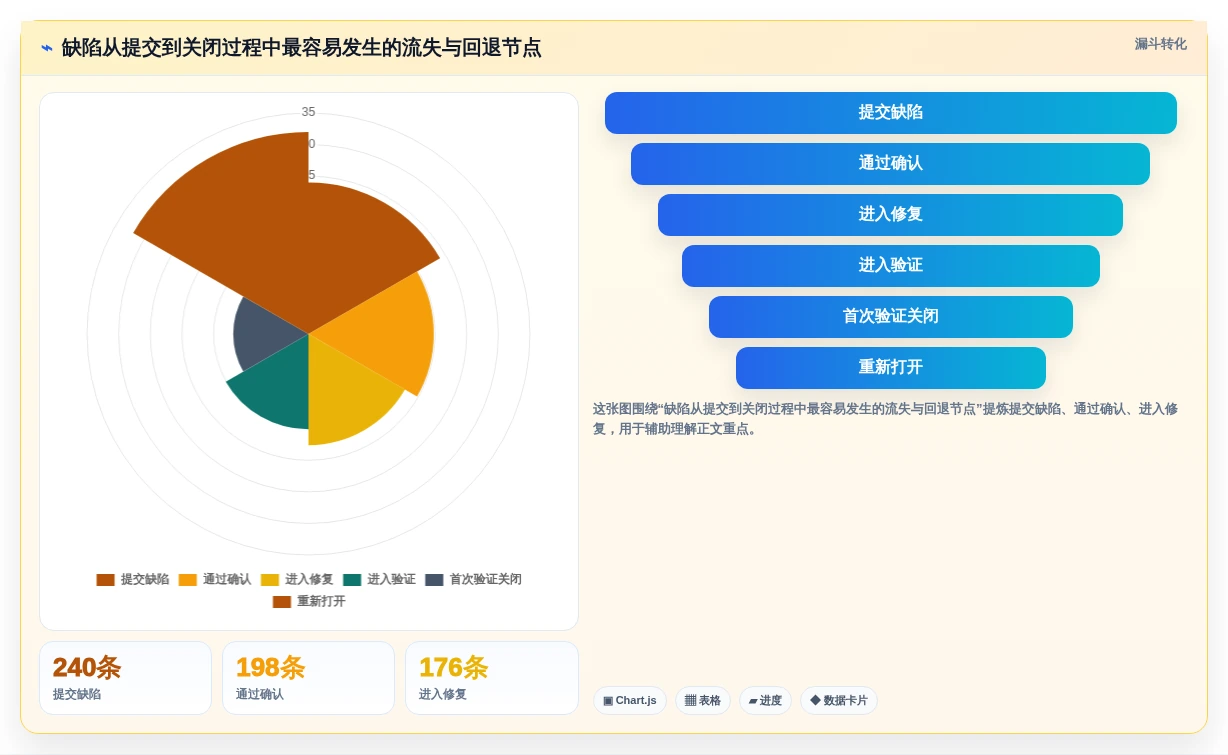1228x755 pixels.
Task: Toggle the 进入验证 legend swatch
Action: (x=352, y=580)
